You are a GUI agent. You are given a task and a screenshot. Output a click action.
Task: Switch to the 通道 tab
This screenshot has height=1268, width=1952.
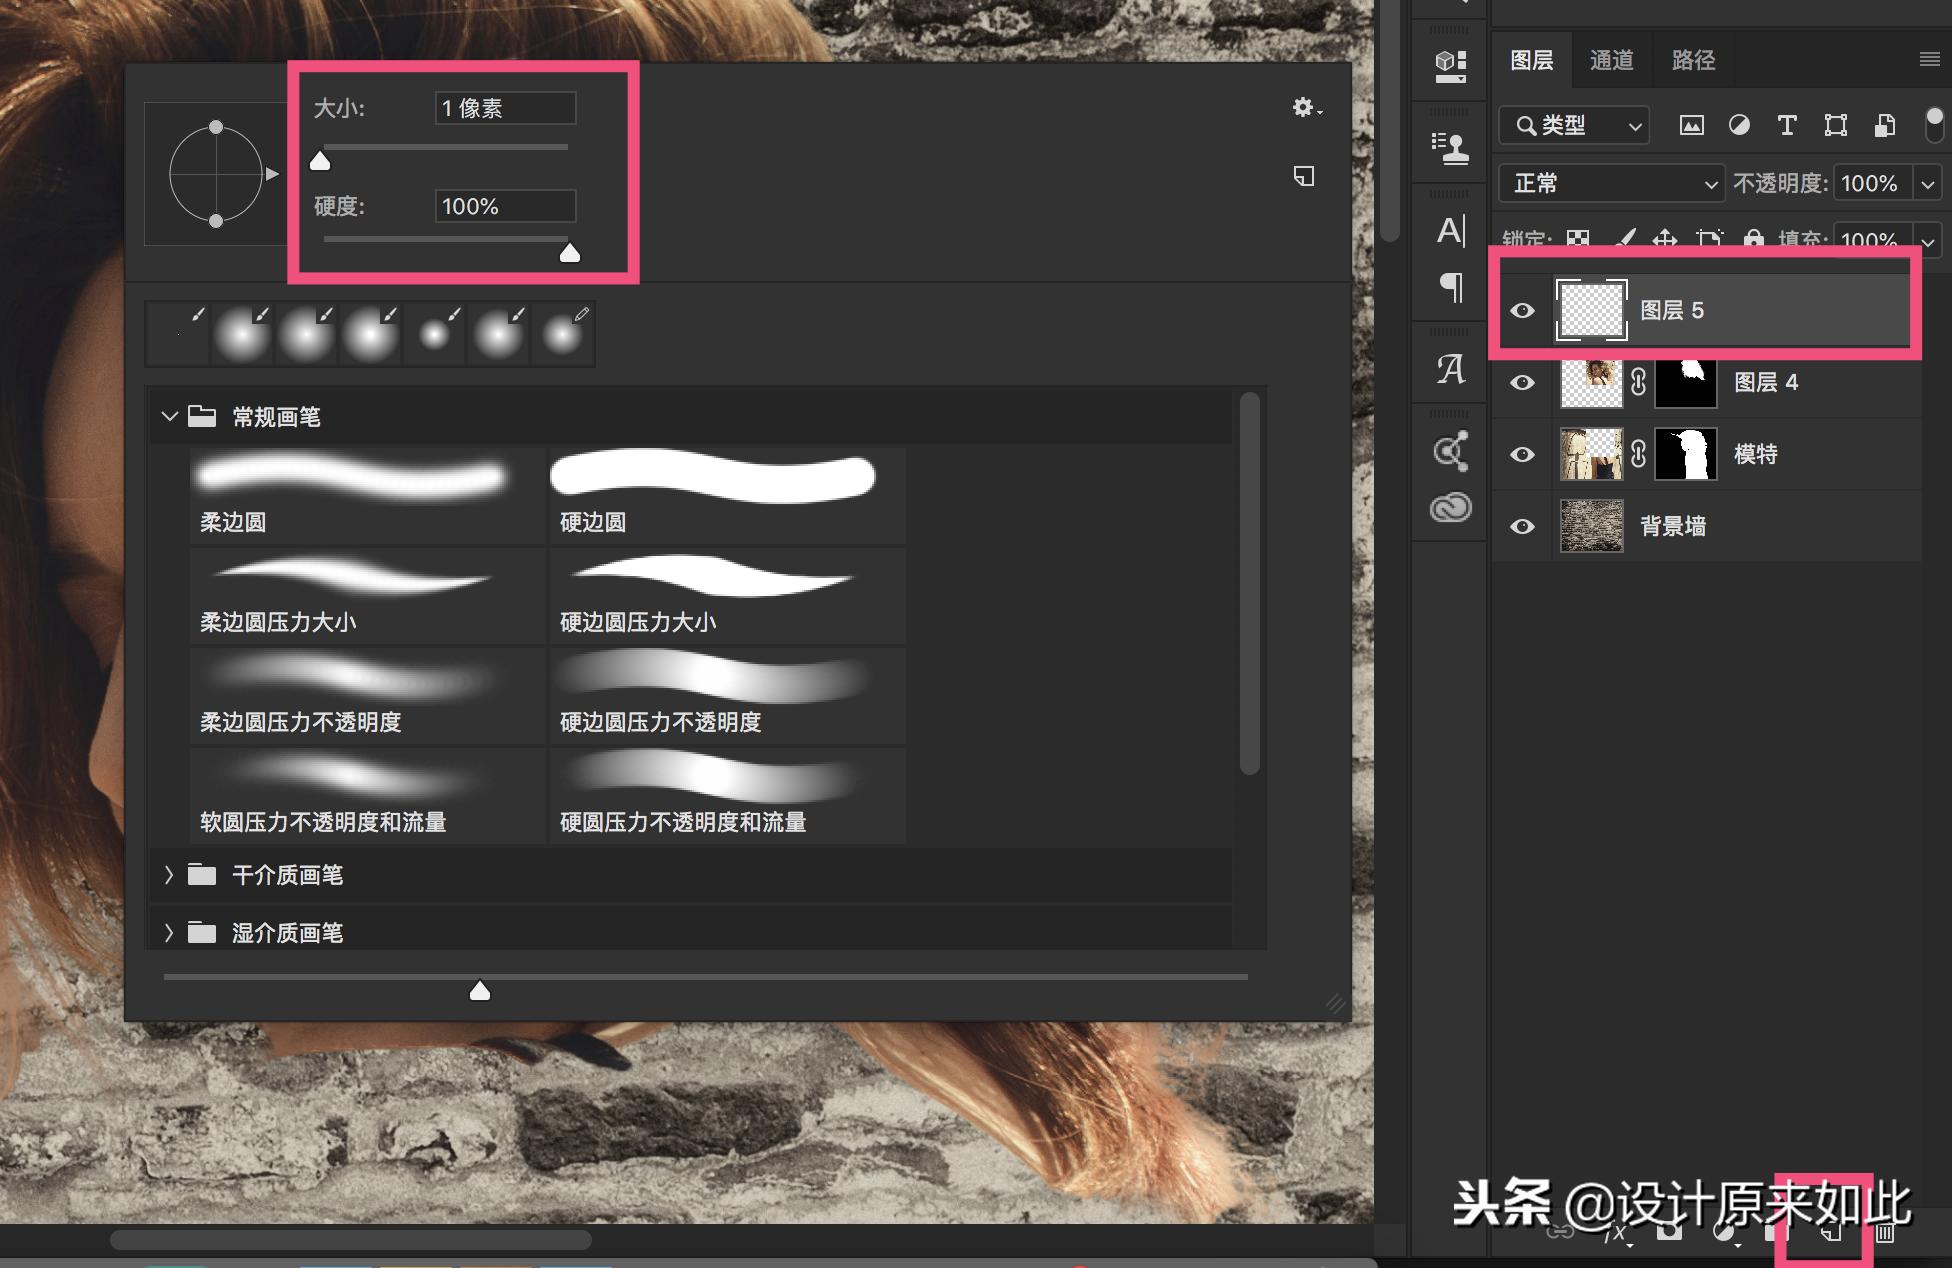pyautogui.click(x=1611, y=61)
